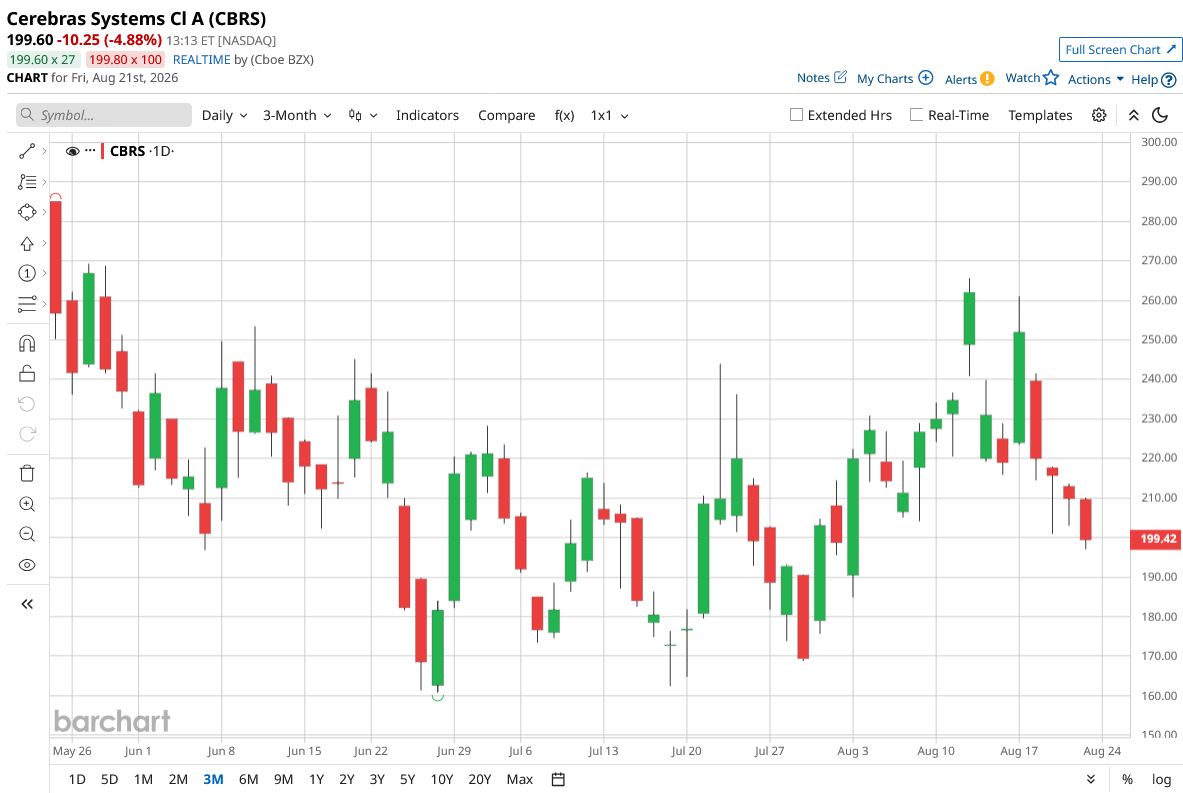The image size is (1183, 793).
Task: Open the f(x) expressions menu
Action: click(564, 115)
